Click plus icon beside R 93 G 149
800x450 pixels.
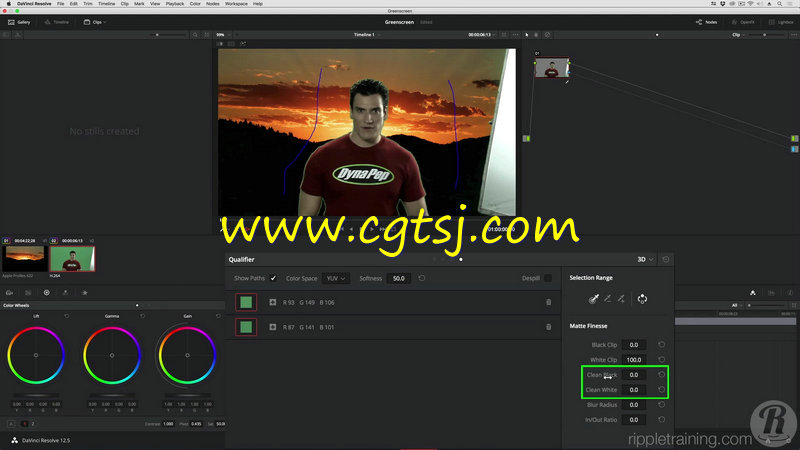coord(273,302)
